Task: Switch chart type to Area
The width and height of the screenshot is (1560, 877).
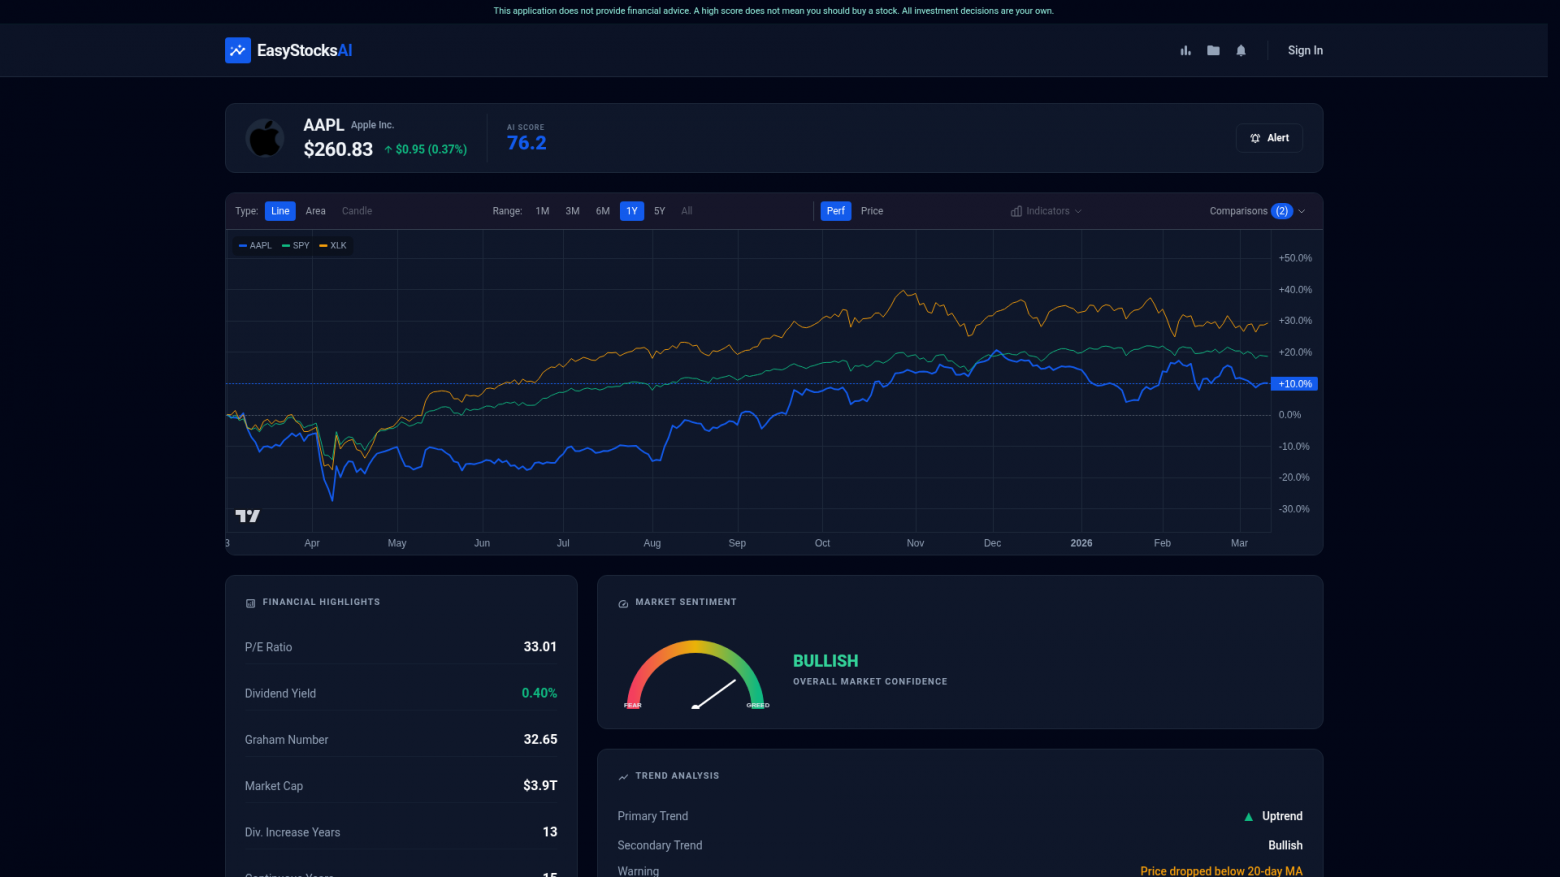Action: click(x=315, y=211)
